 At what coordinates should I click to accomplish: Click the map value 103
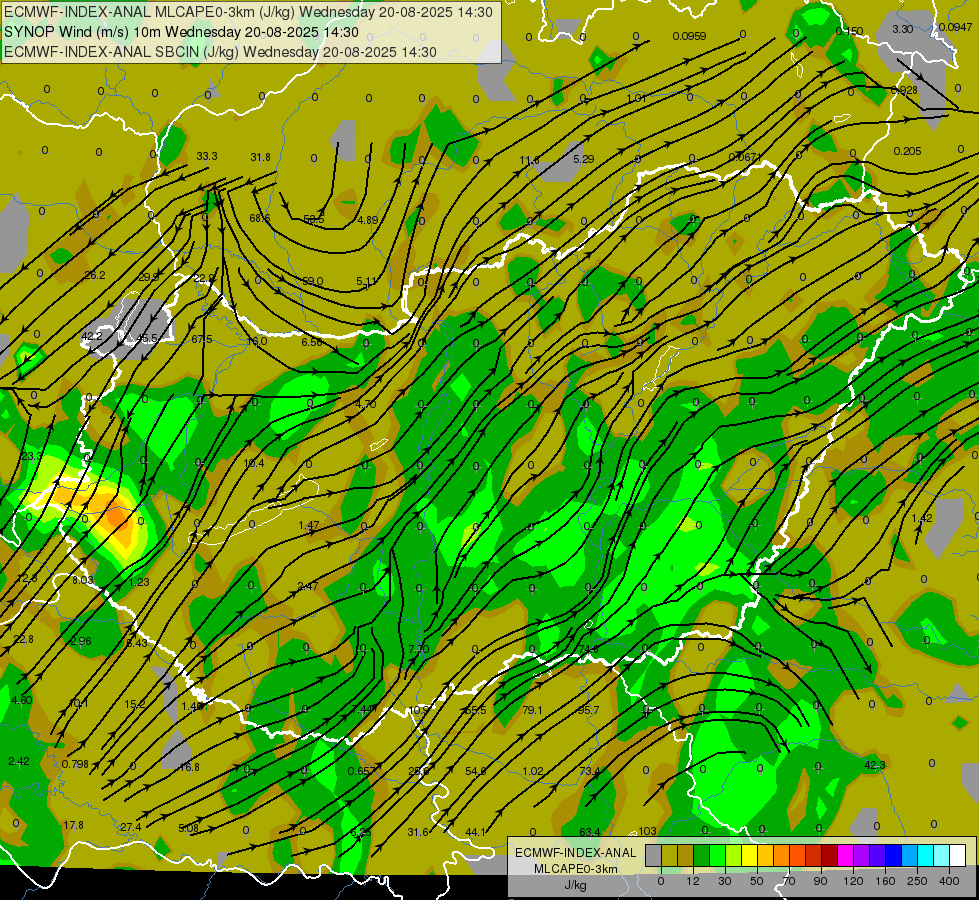[647, 831]
